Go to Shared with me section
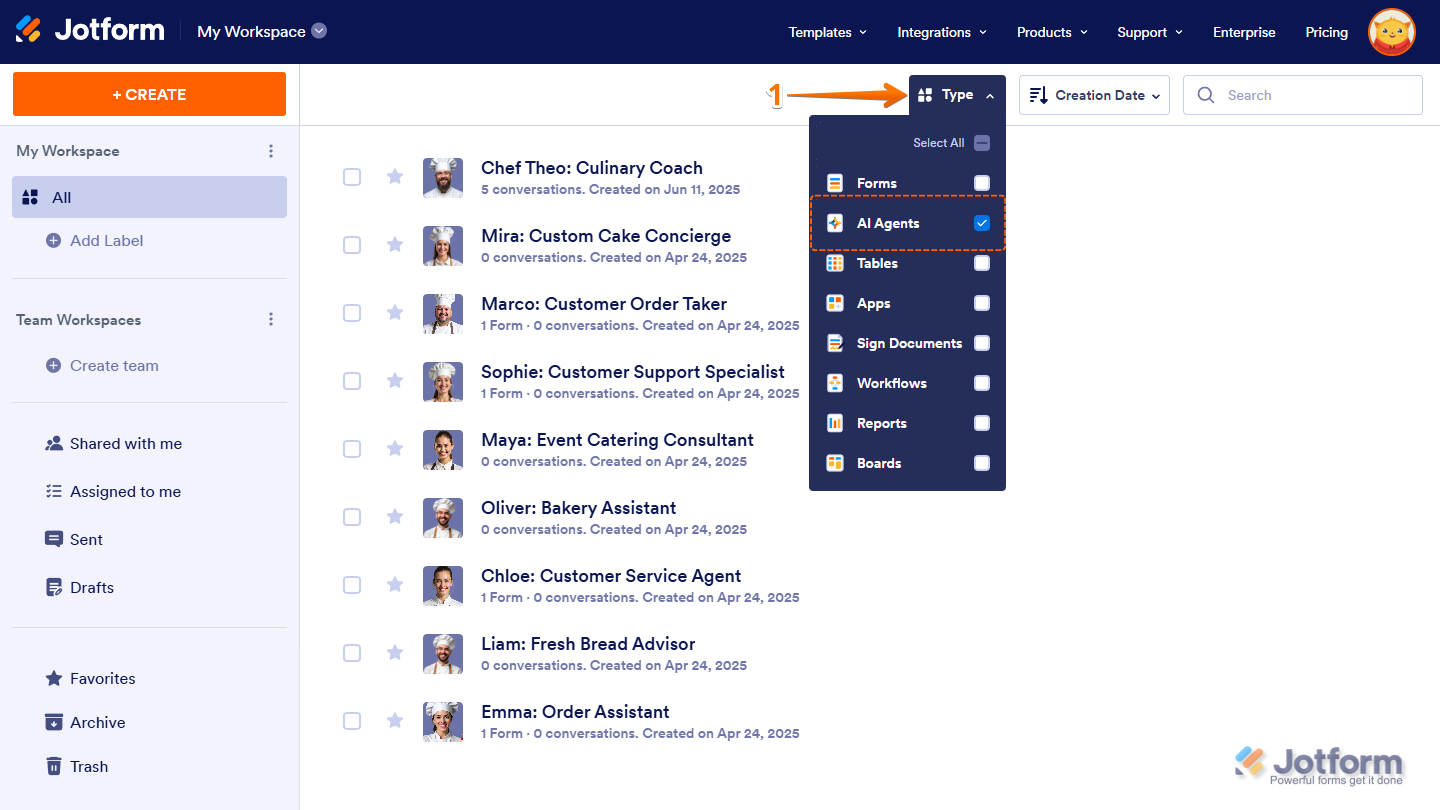This screenshot has height=810, width=1440. click(125, 444)
